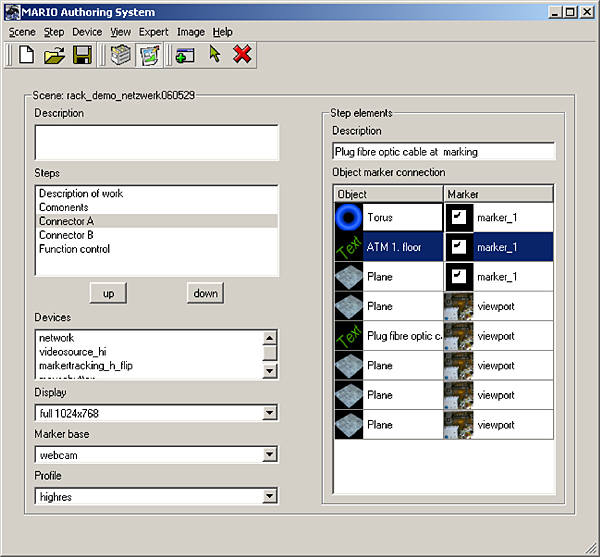600x557 pixels.
Task: Click the Devices list scroll-up arrow
Action: pyautogui.click(x=269, y=338)
